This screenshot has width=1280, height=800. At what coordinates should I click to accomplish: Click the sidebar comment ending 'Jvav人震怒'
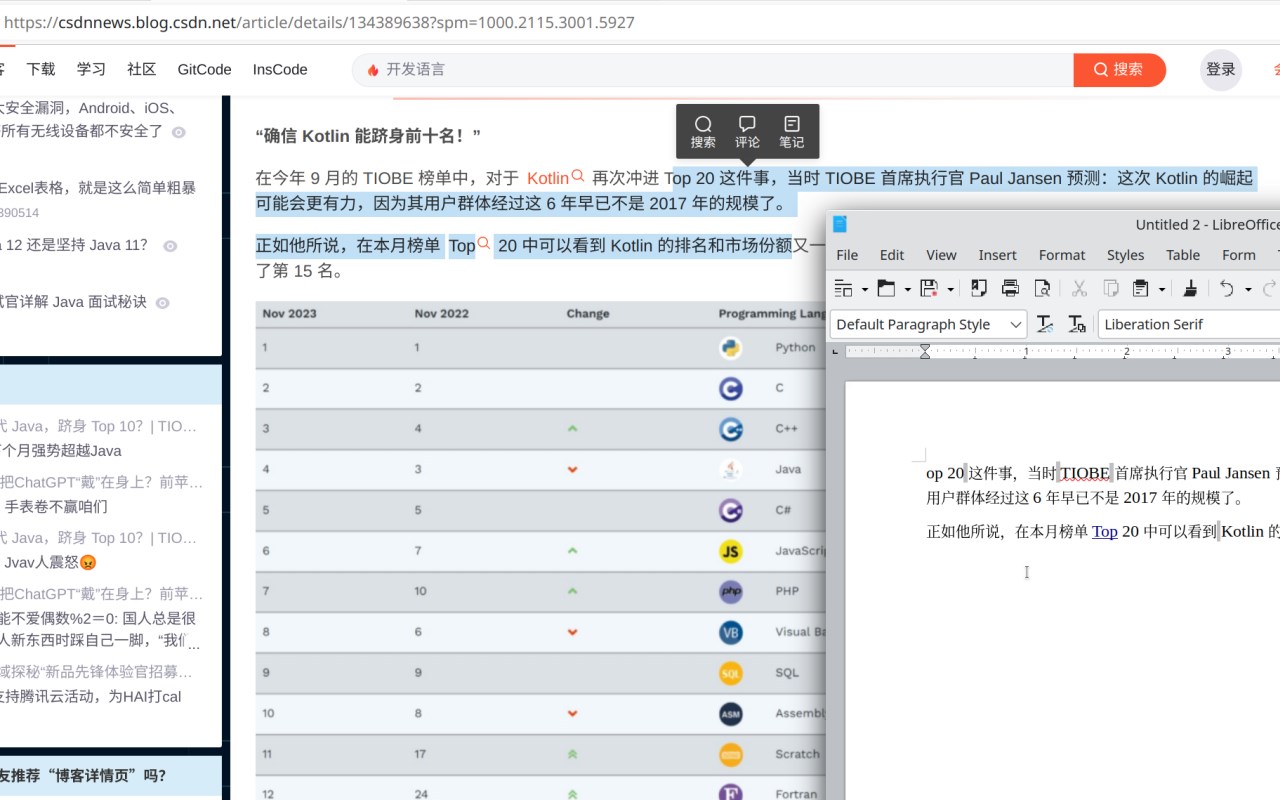[51, 562]
